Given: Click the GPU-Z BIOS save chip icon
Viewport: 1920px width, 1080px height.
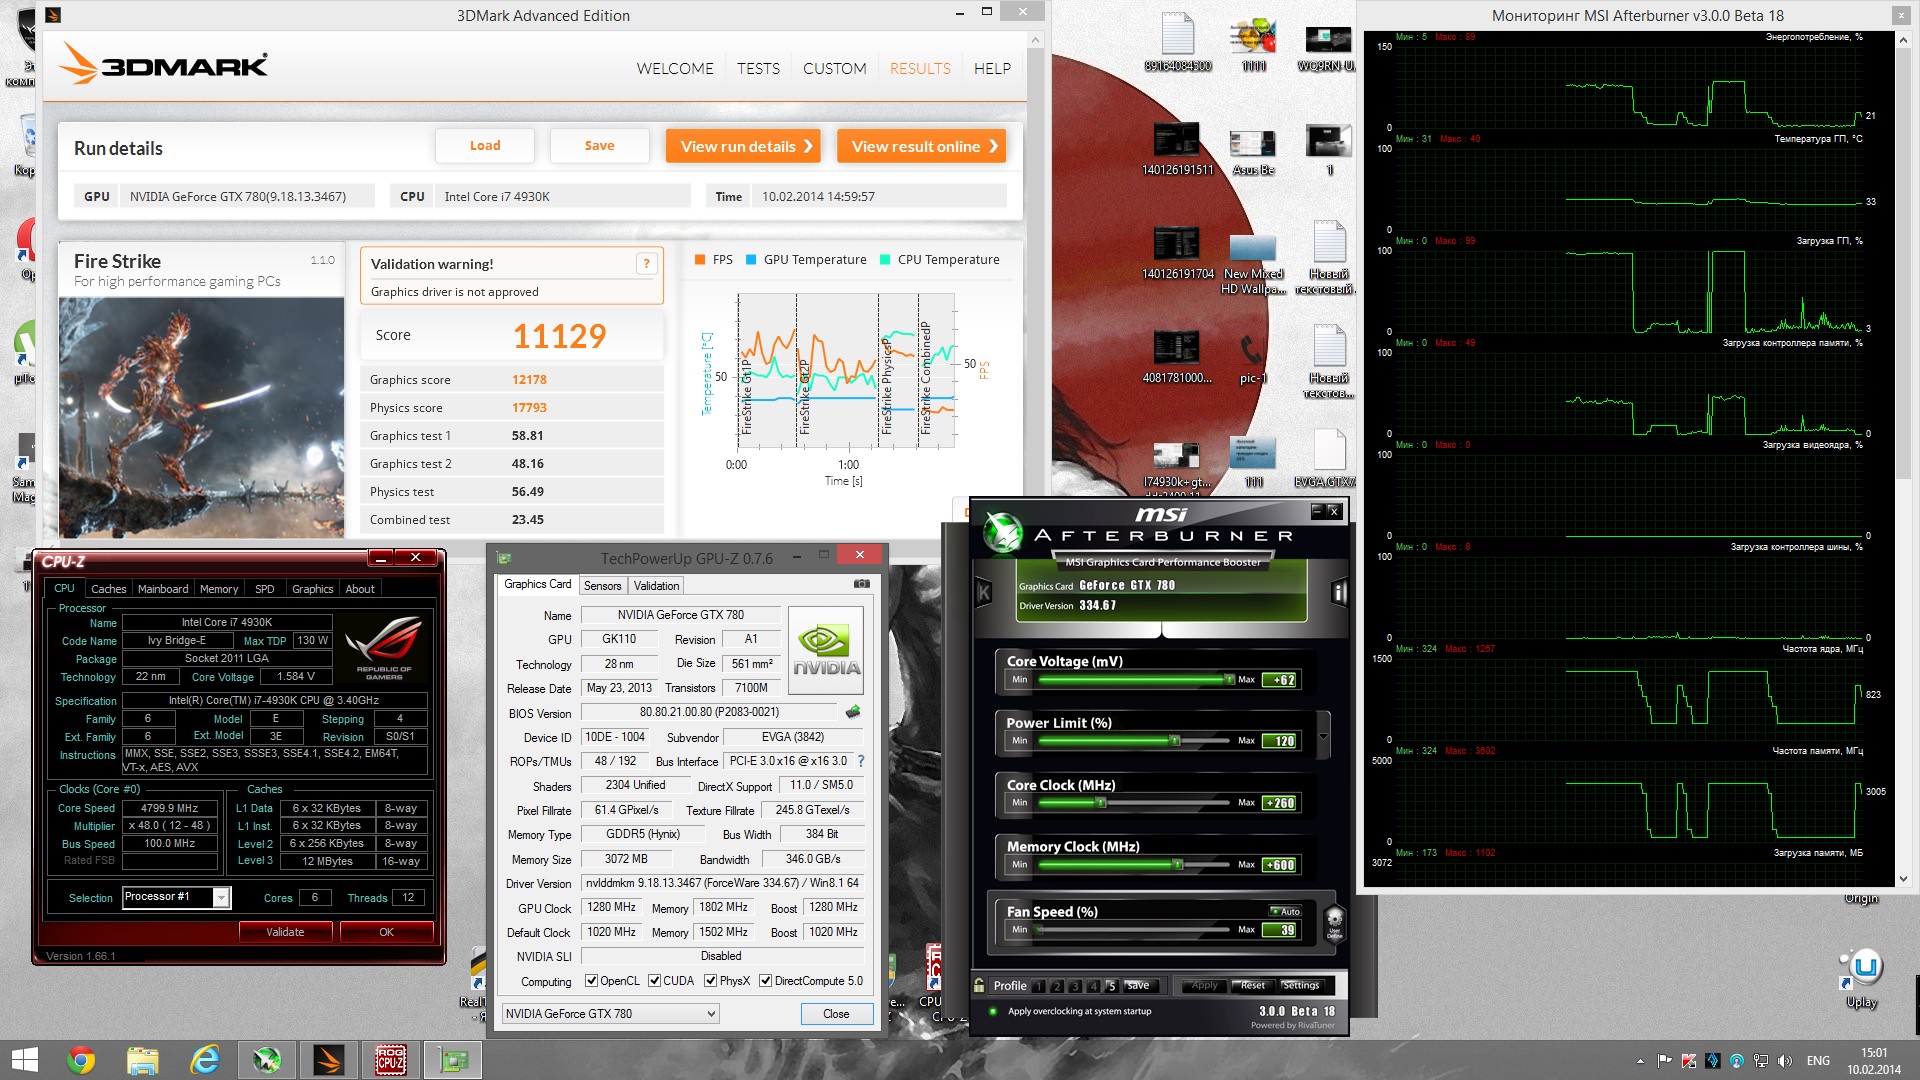Looking at the screenshot, I should [x=853, y=712].
